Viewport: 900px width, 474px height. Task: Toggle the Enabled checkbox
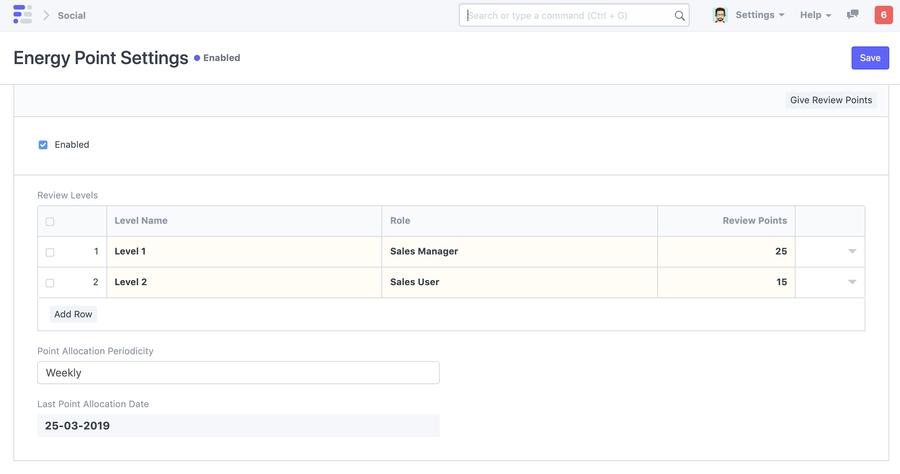click(x=43, y=145)
